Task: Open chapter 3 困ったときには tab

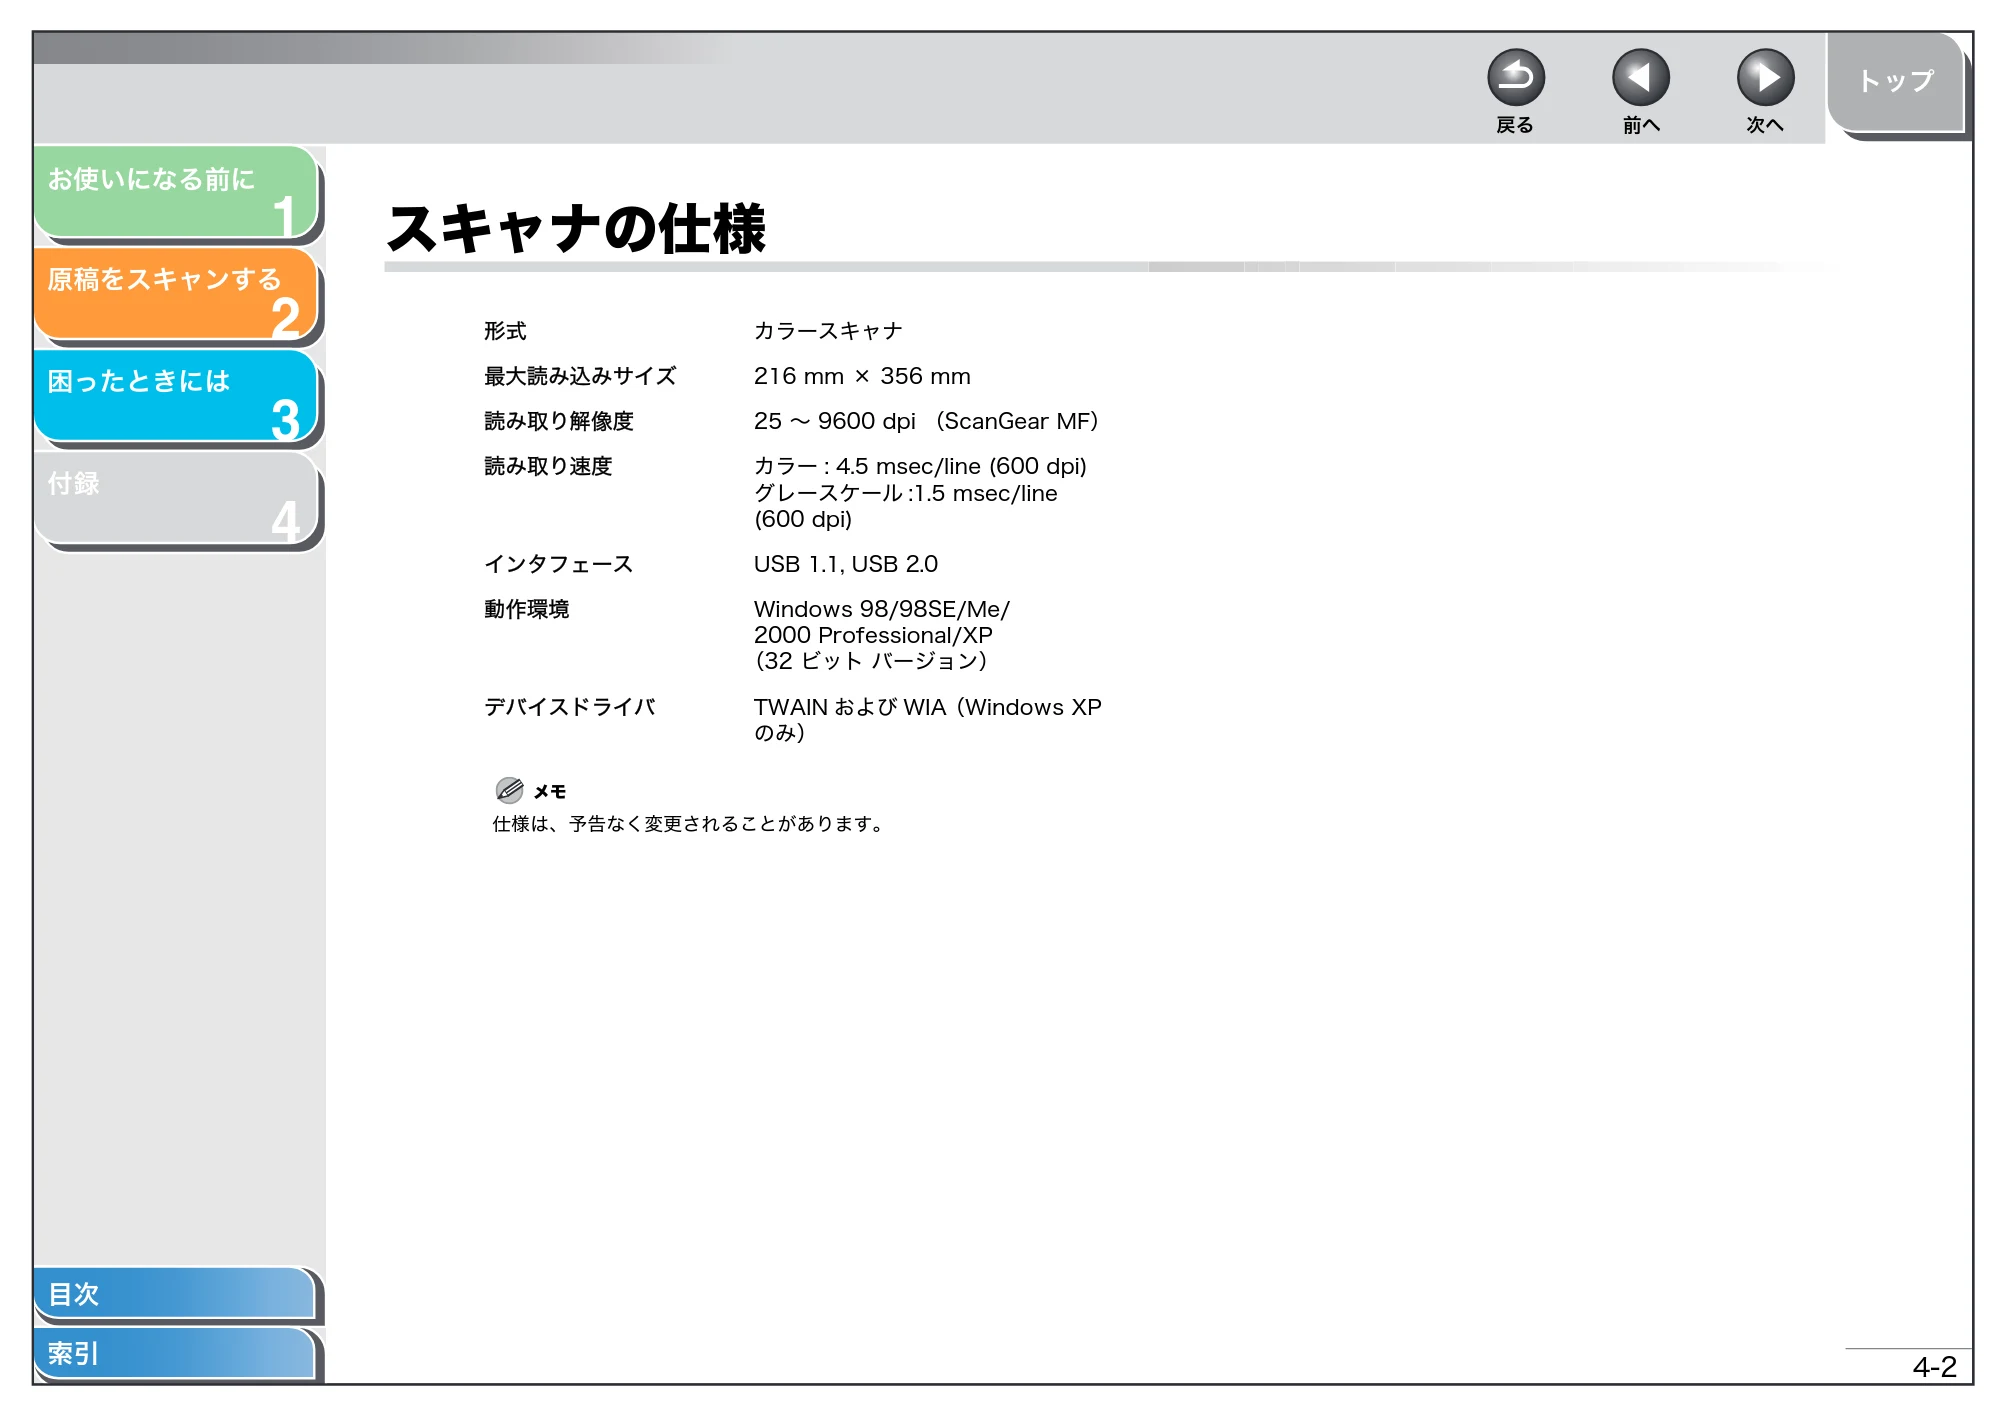Action: (176, 396)
